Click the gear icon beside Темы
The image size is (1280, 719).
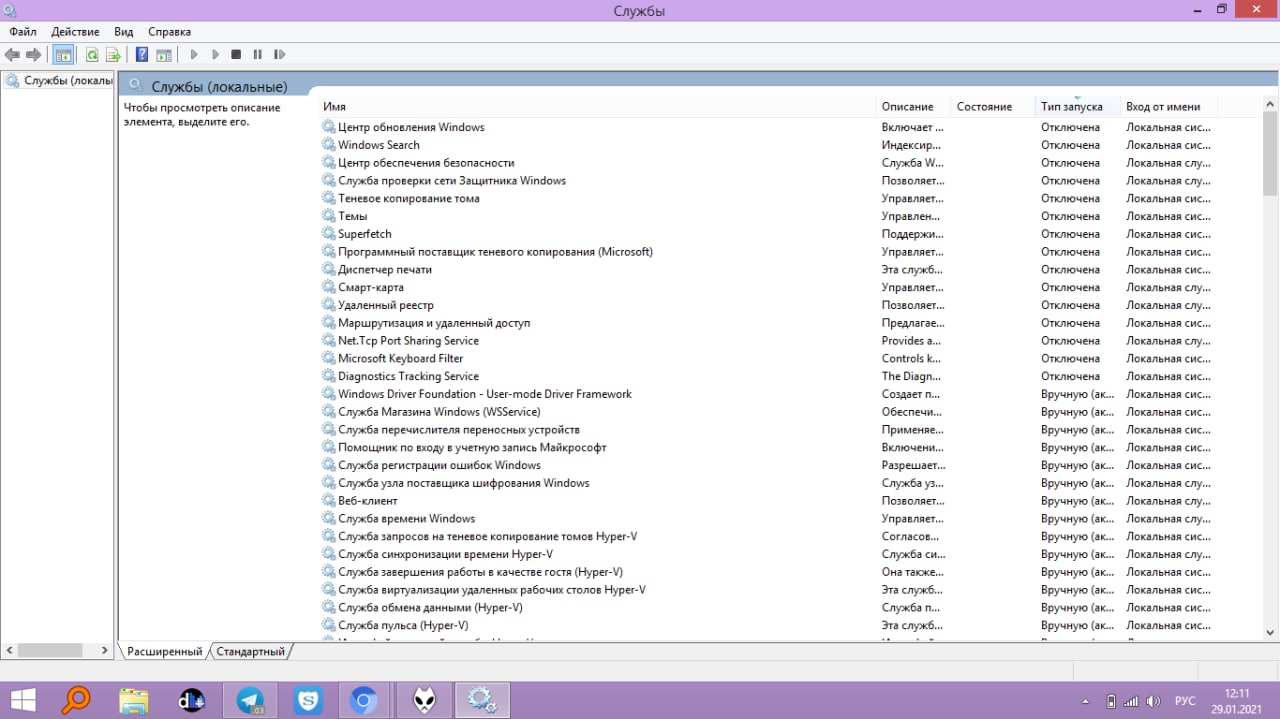coord(329,216)
